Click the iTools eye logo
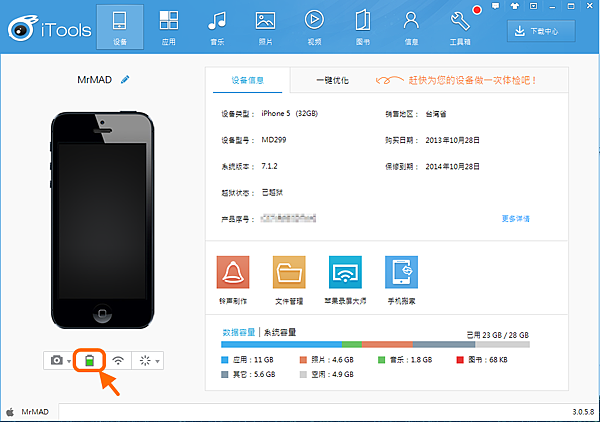Image resolution: width=600 pixels, height=422 pixels. pos(23,28)
